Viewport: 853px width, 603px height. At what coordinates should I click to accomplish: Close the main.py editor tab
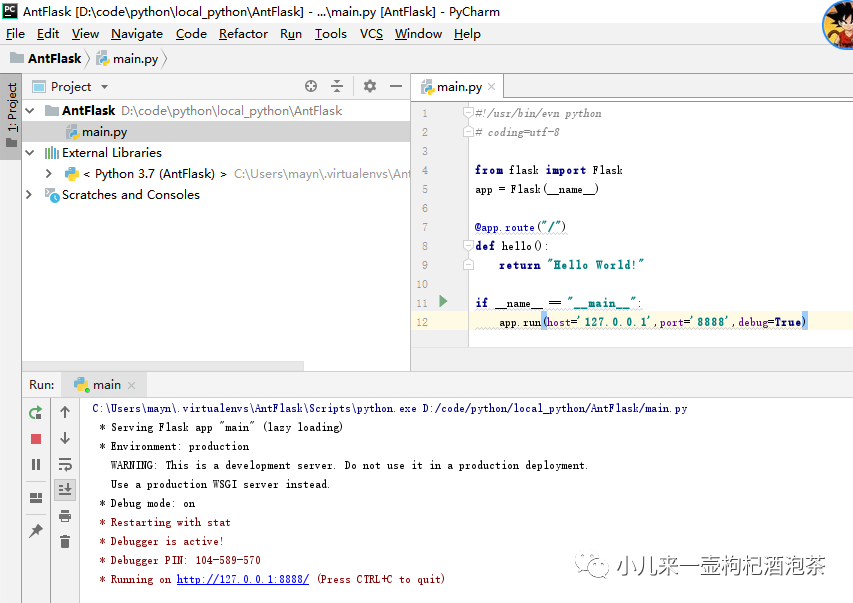(x=492, y=87)
